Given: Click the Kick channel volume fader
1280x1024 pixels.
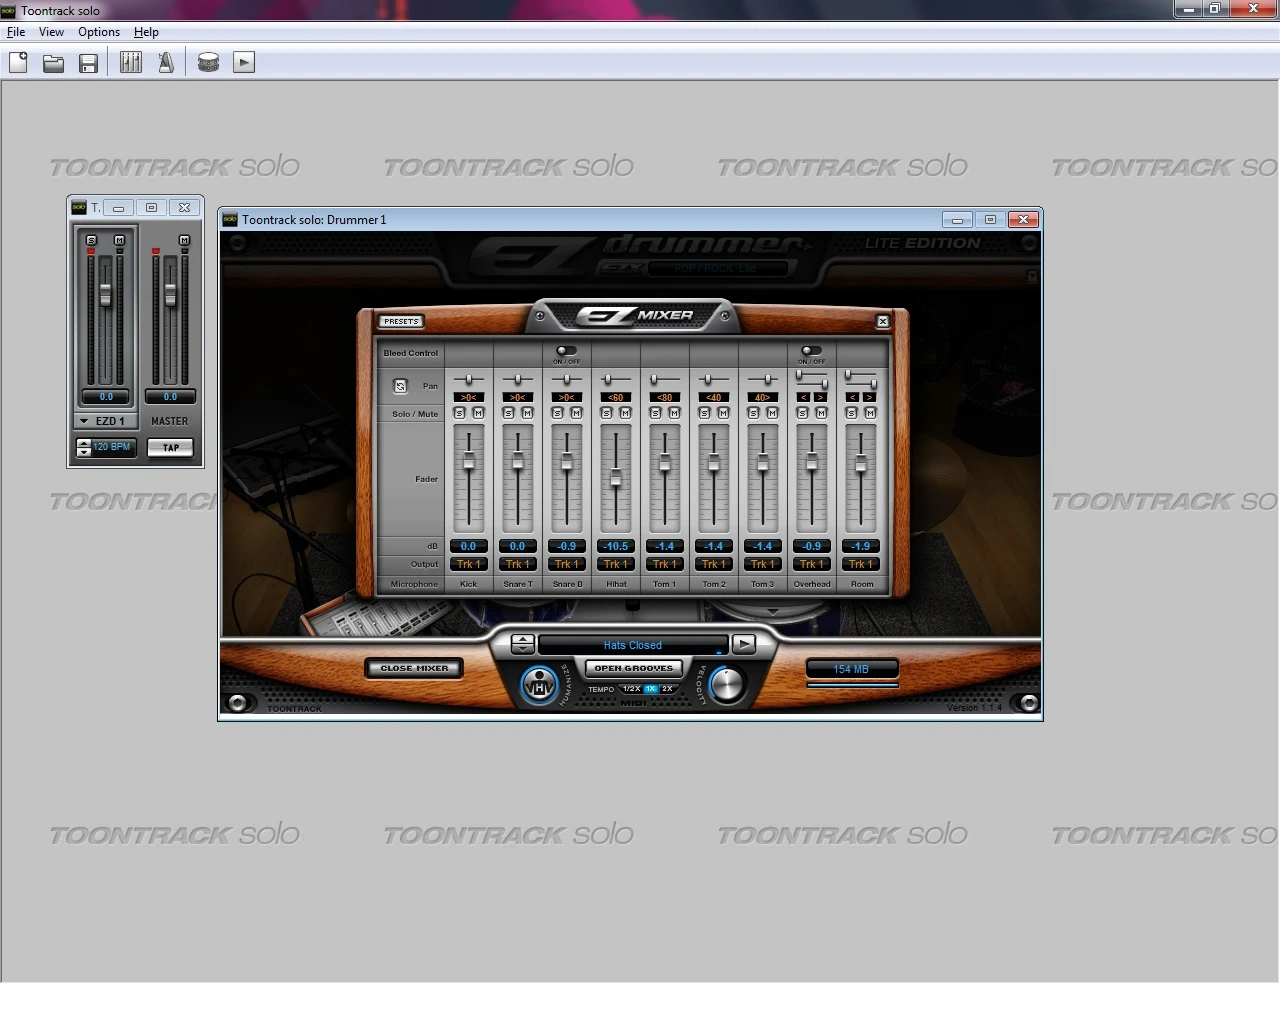Looking at the screenshot, I should [468, 462].
